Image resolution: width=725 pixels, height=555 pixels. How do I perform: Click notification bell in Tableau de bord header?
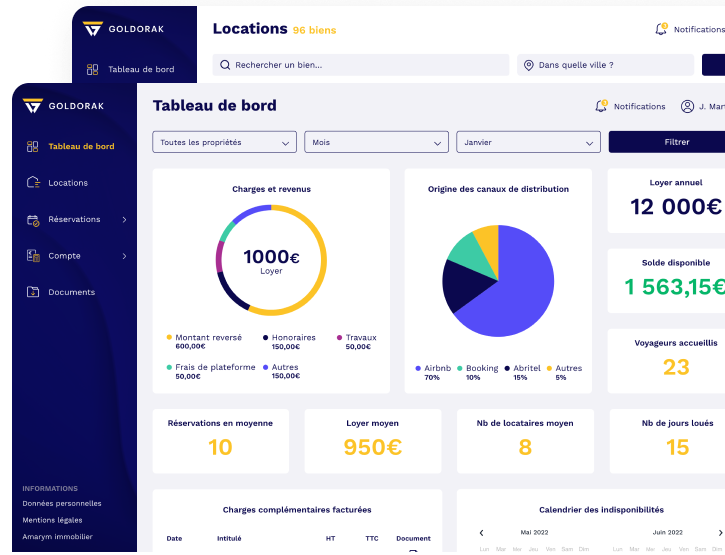(x=601, y=106)
